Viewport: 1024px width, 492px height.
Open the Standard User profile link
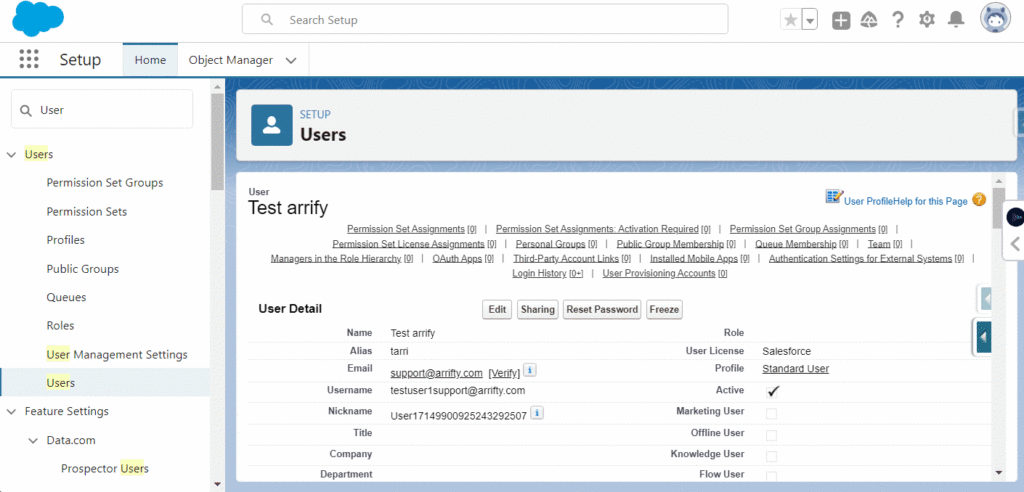point(795,370)
